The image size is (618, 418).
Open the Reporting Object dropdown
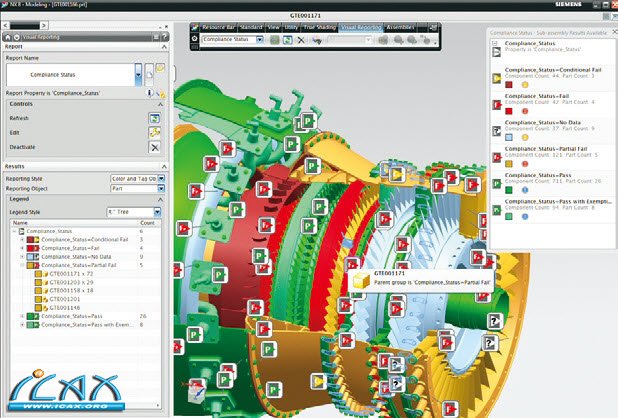point(161,189)
